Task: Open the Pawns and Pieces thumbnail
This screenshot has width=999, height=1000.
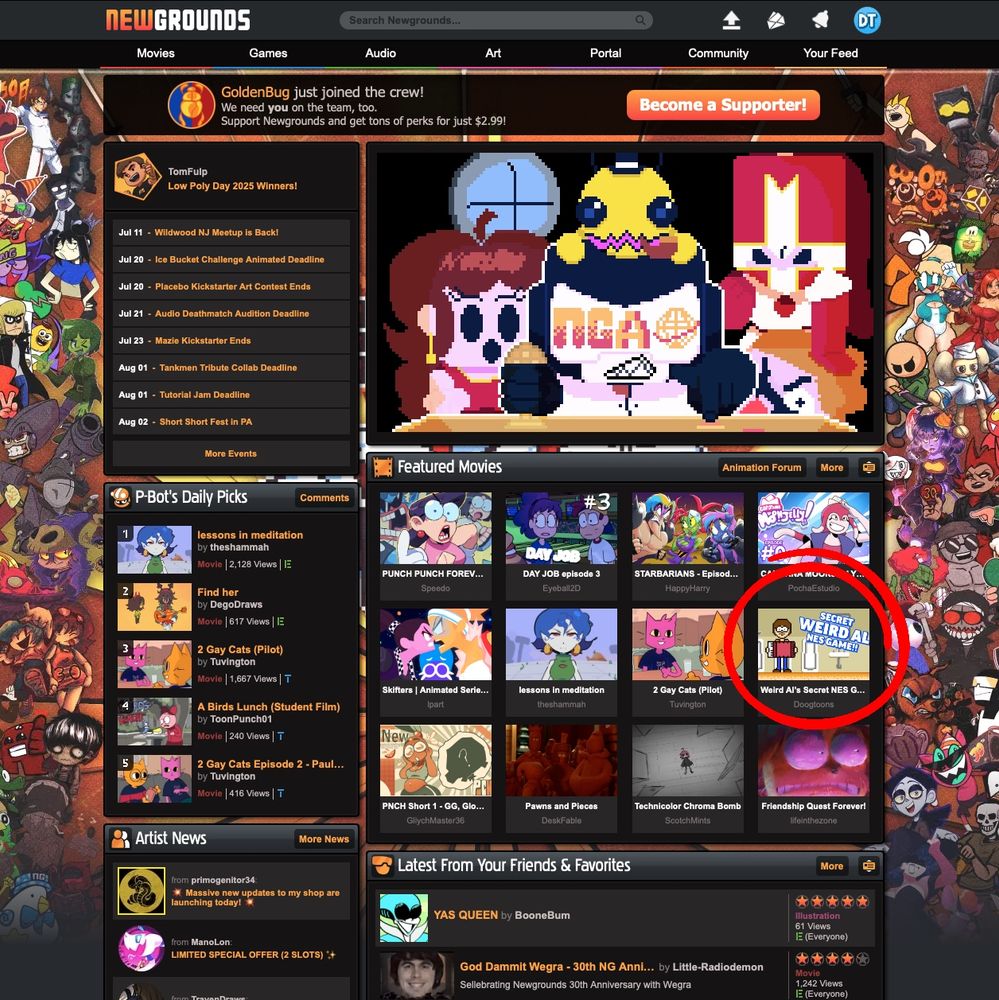Action: pos(561,760)
